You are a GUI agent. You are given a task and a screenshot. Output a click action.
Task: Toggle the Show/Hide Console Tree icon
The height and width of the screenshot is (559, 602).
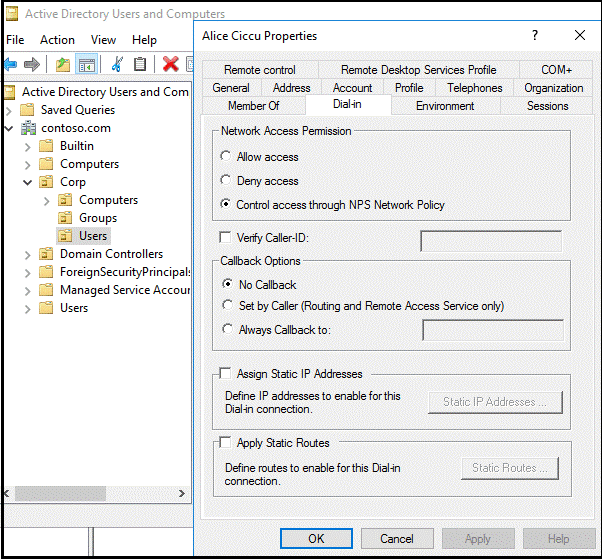click(86, 64)
